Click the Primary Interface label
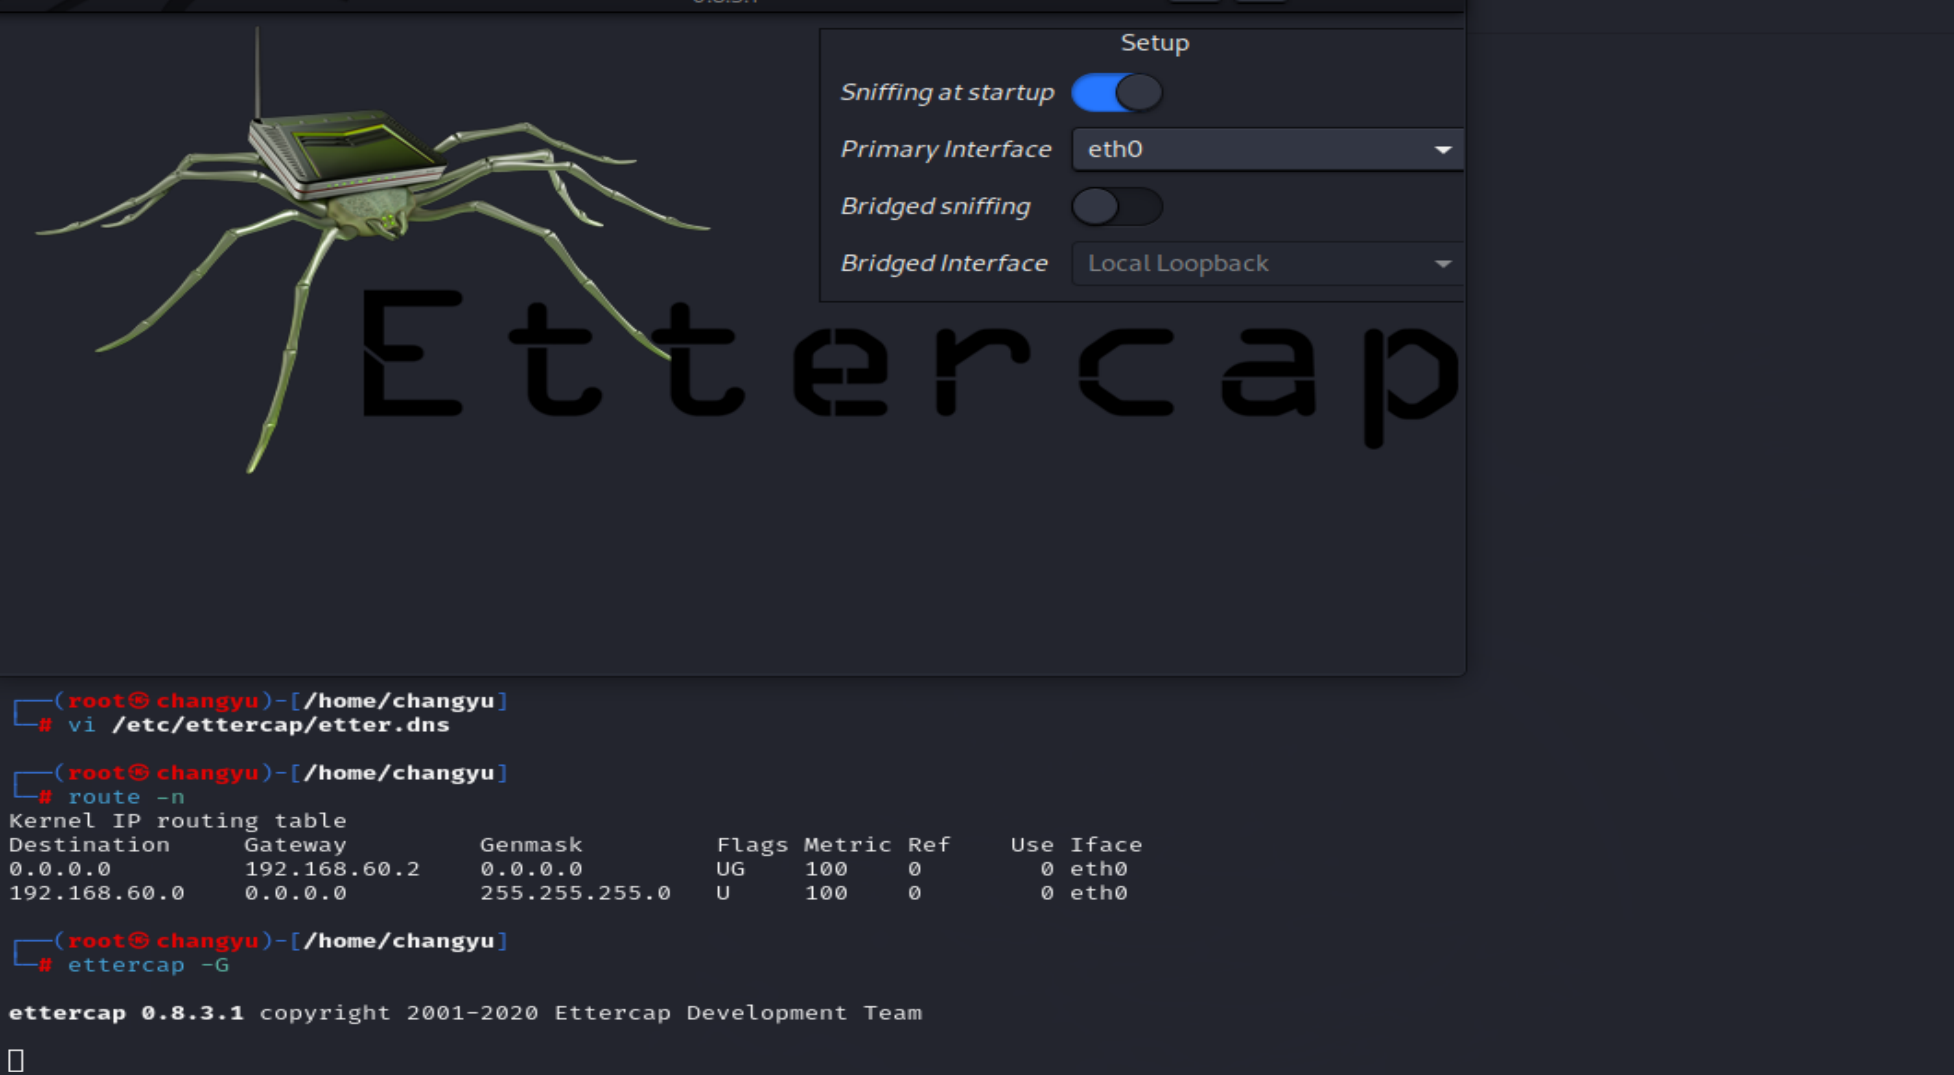This screenshot has width=1954, height=1075. click(x=946, y=149)
